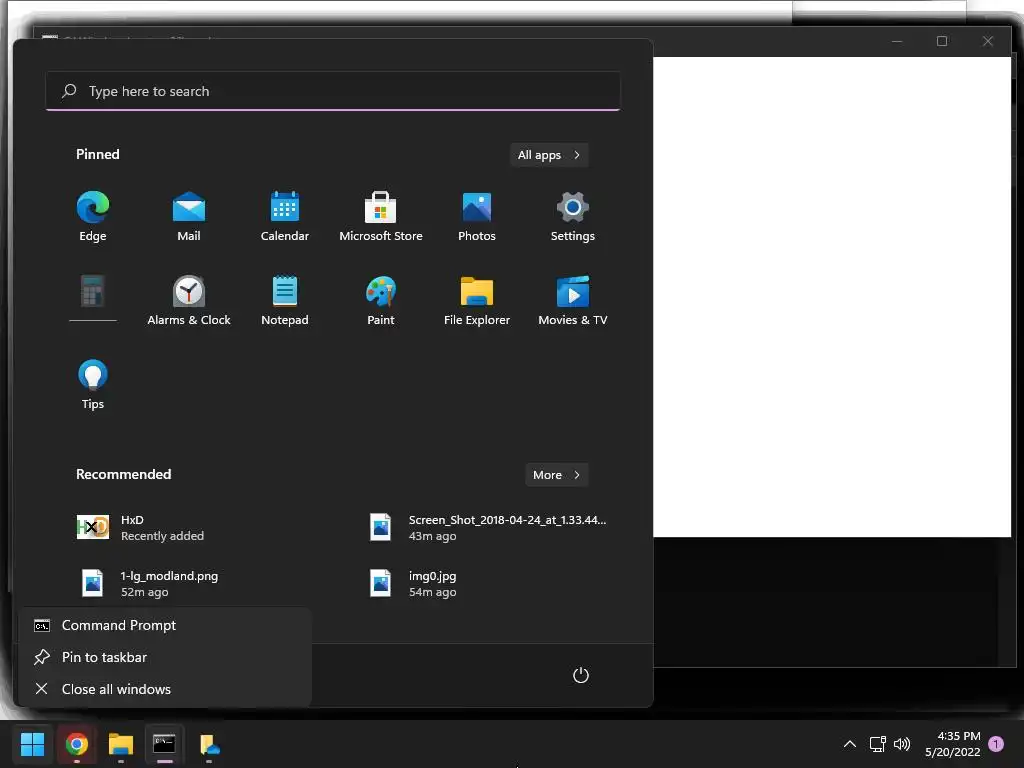Expand More recommended items
Viewport: 1024px width, 768px height.
(556, 475)
